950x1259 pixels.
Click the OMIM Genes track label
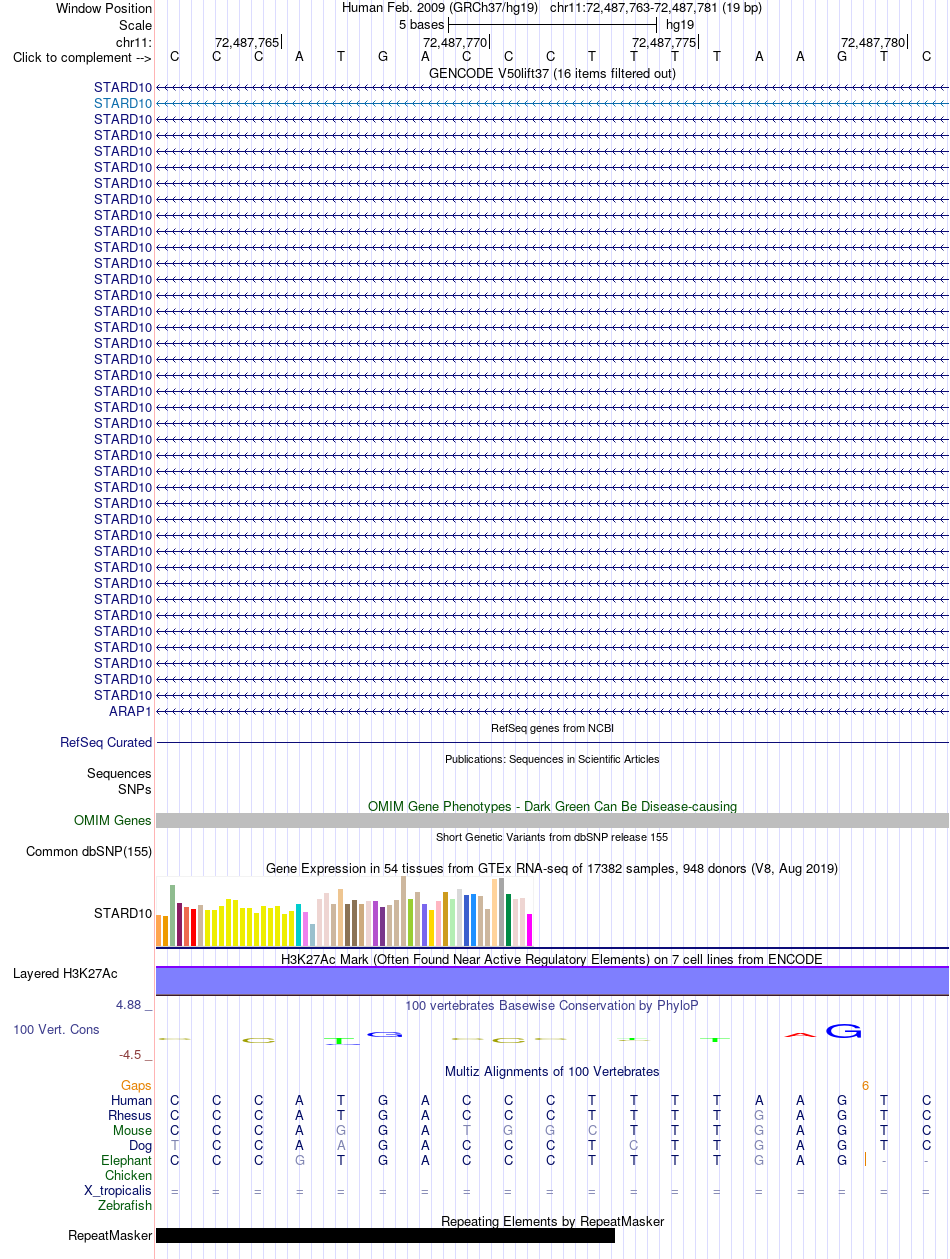pos(113,821)
